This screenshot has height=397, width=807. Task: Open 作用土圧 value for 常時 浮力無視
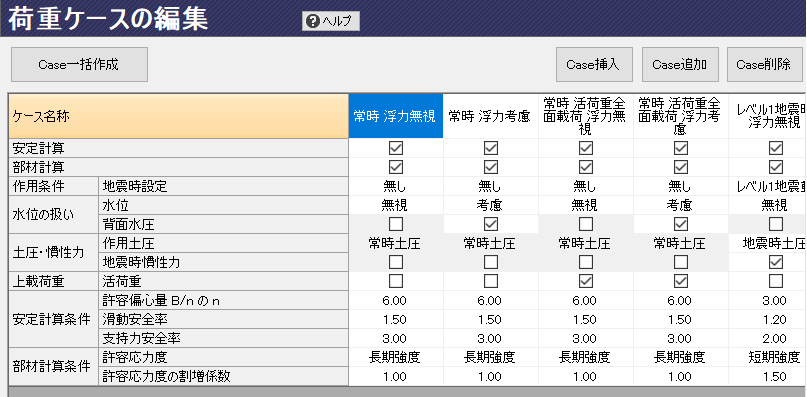[395, 243]
